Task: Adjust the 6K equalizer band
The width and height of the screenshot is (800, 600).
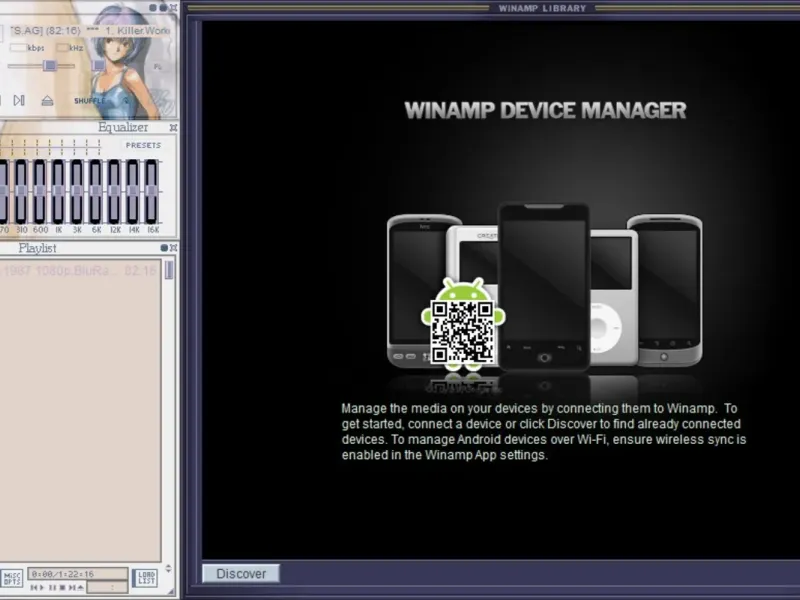Action: tap(95, 191)
